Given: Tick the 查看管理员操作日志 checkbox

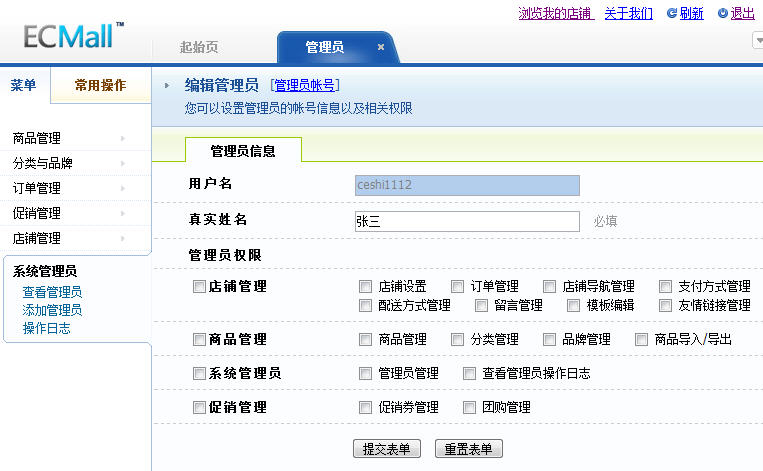Looking at the screenshot, I should [x=470, y=374].
